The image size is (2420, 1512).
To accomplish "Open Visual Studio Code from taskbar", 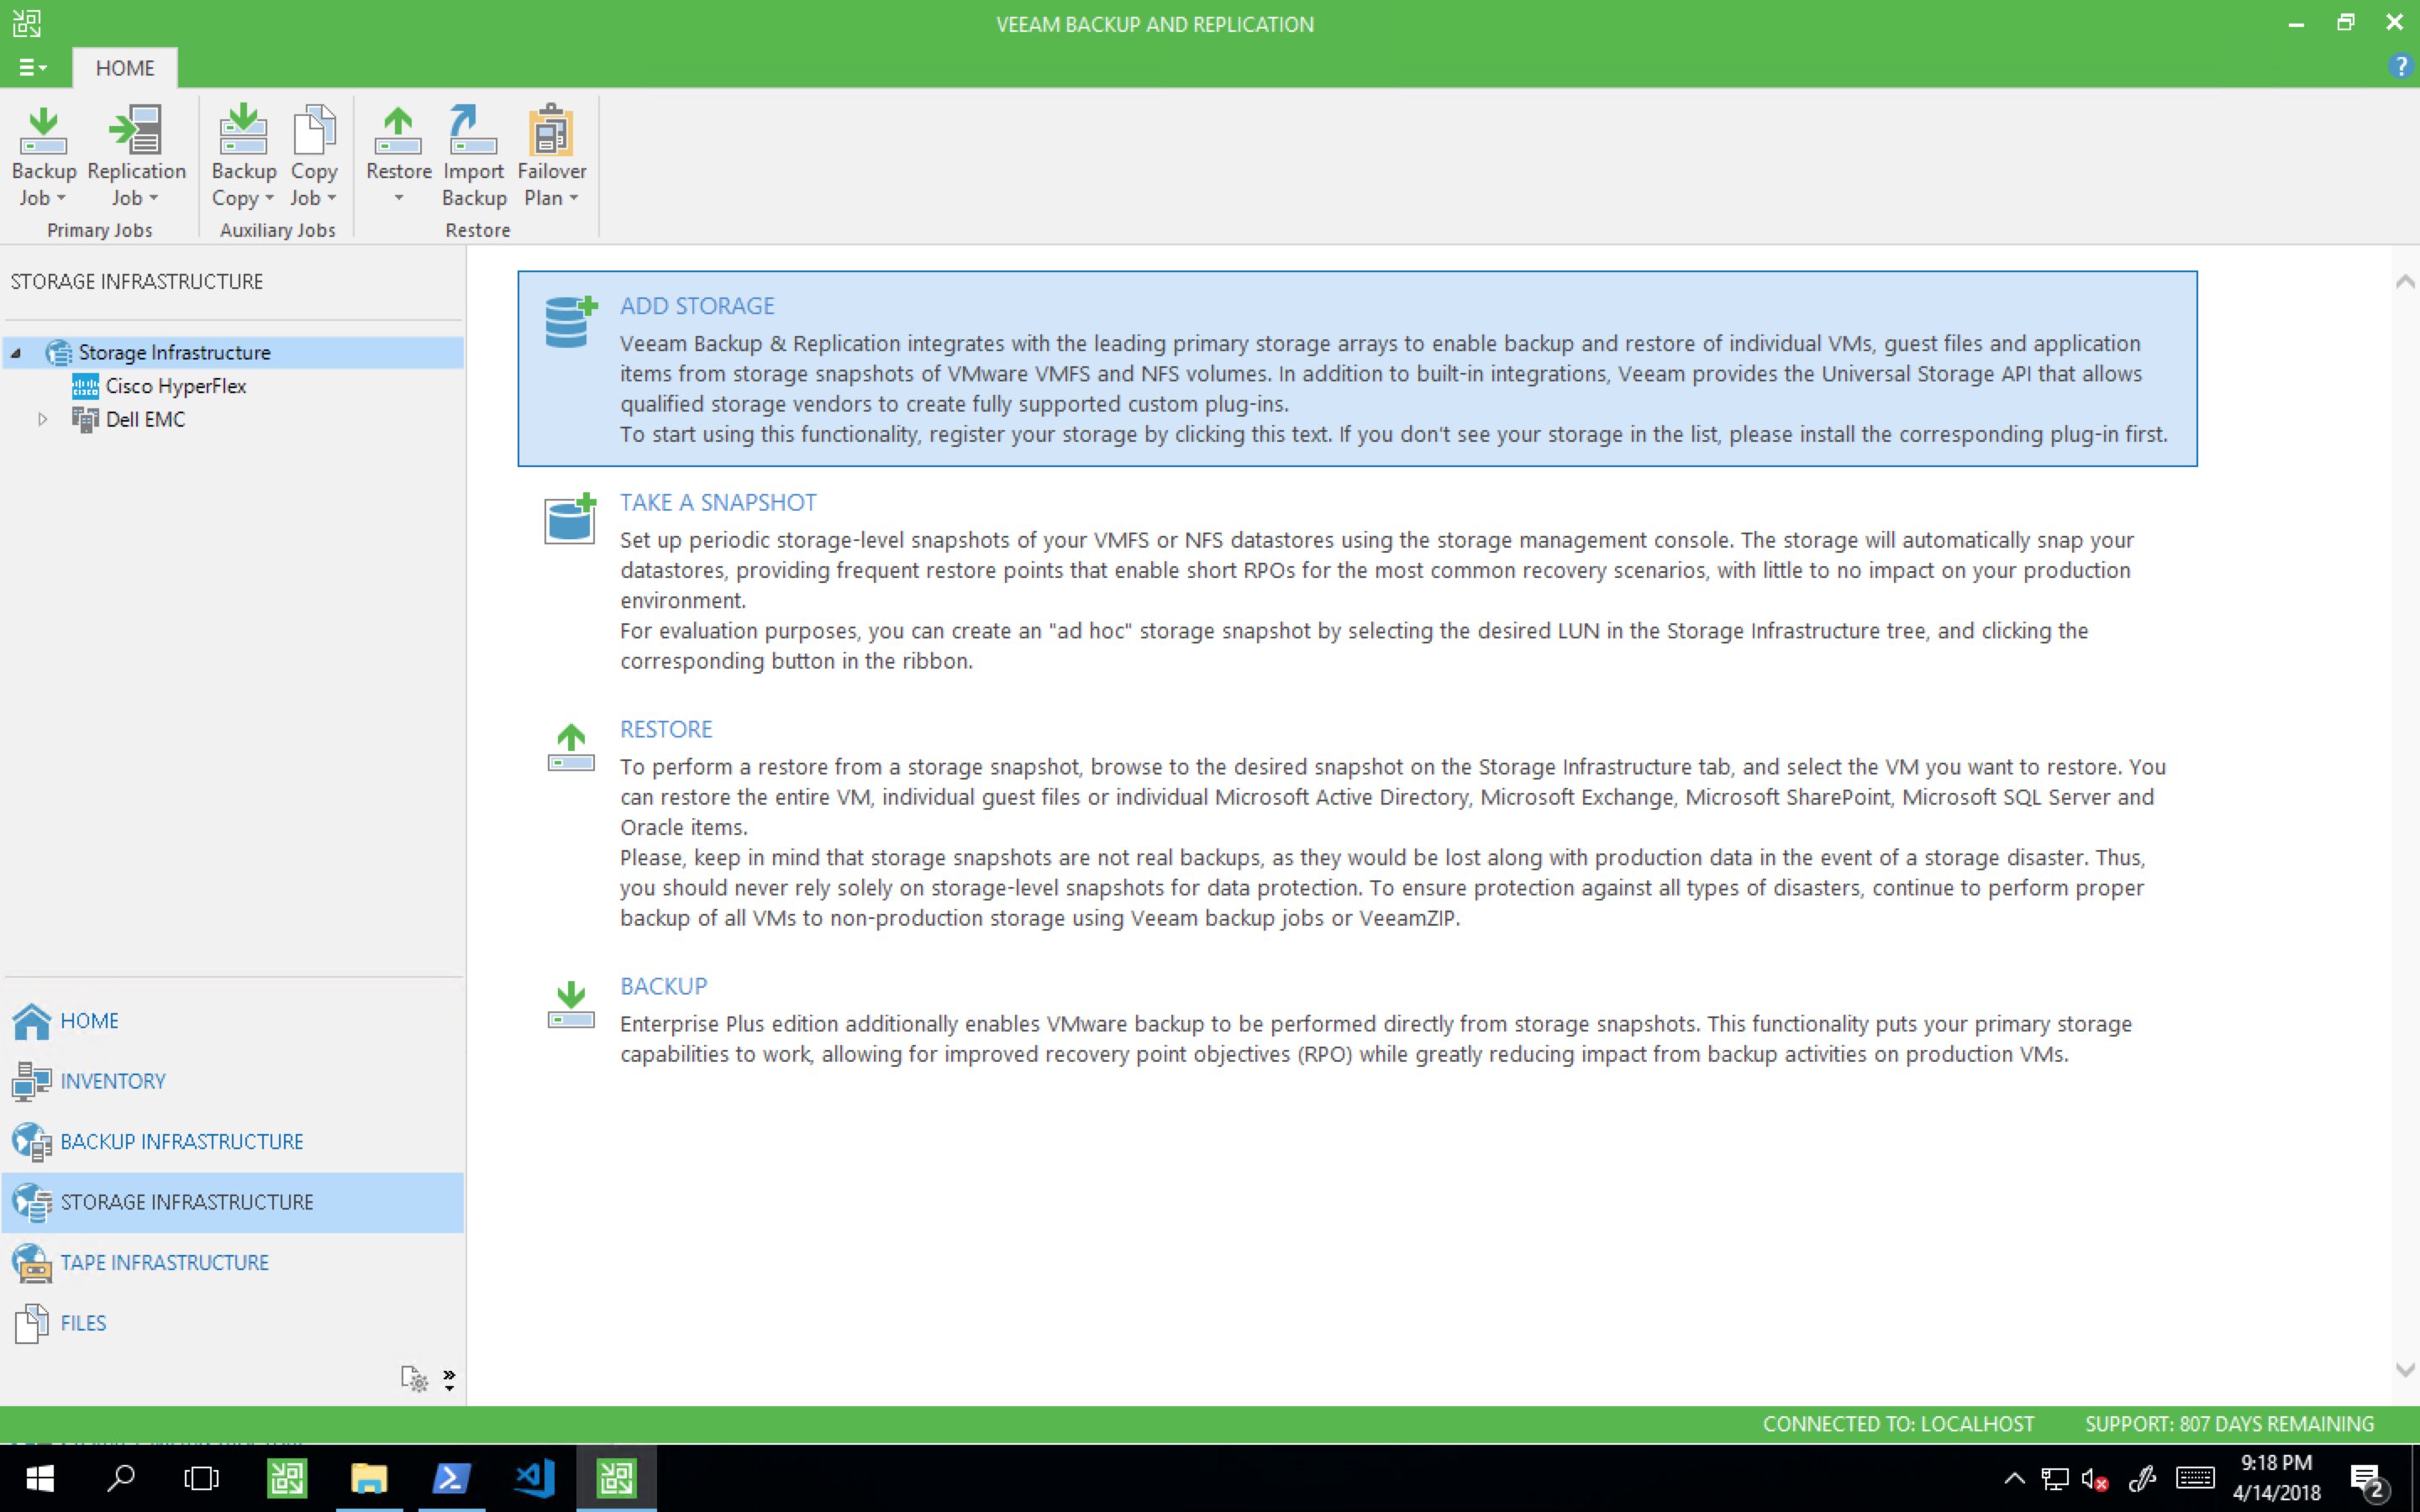I will 534,1478.
